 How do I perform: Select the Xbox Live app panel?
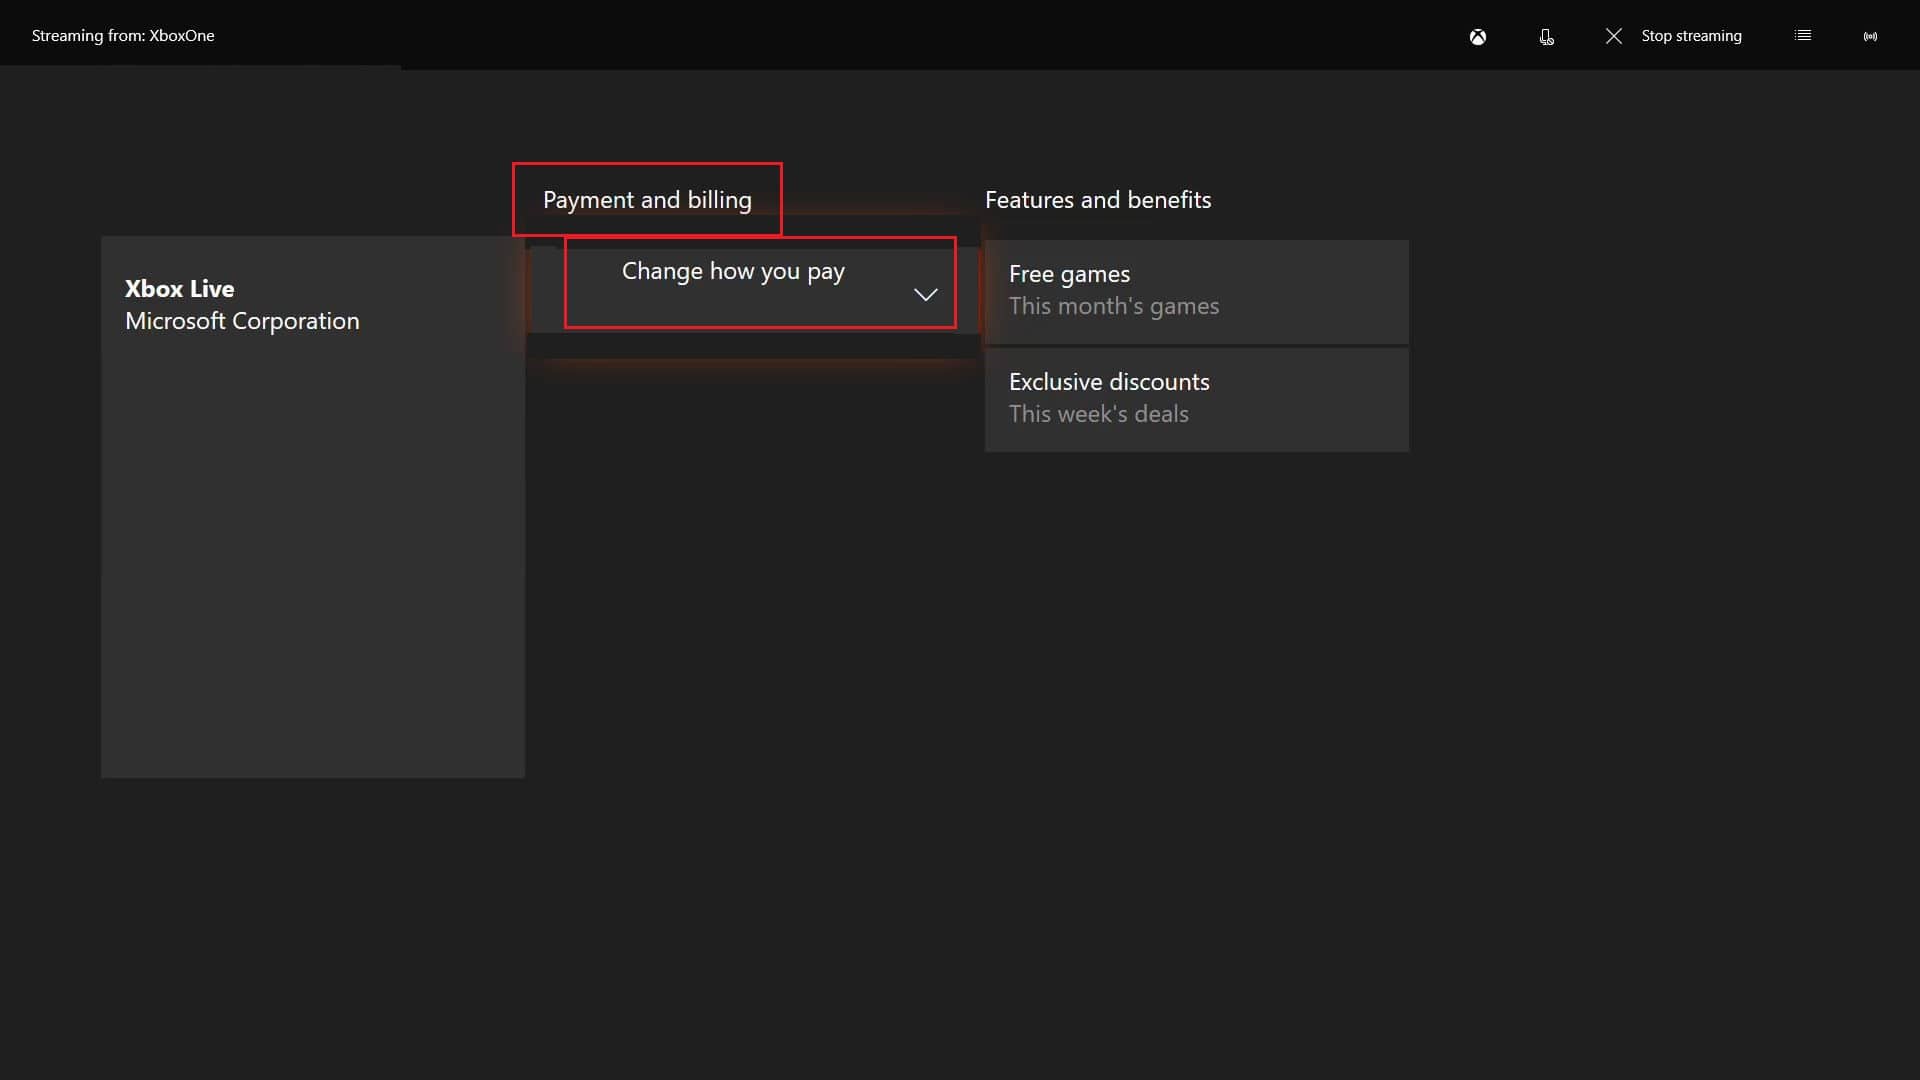[312, 505]
